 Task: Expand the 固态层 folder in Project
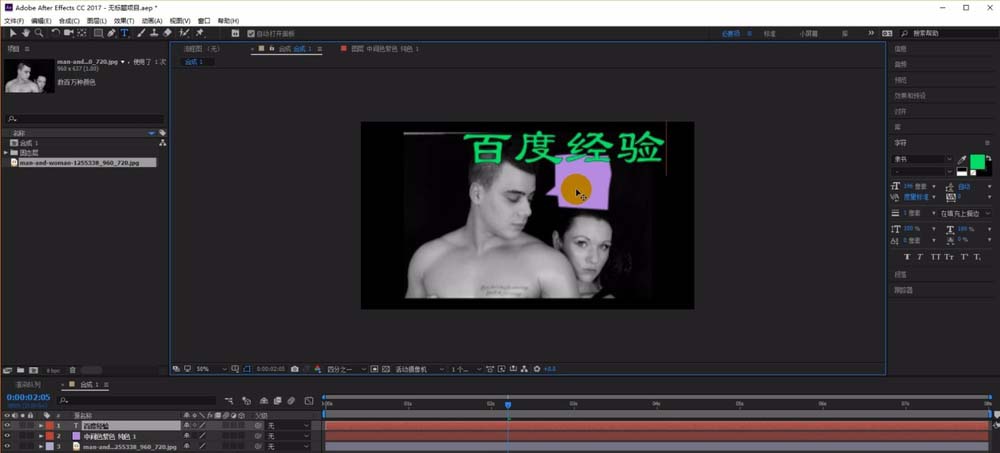[x=6, y=153]
